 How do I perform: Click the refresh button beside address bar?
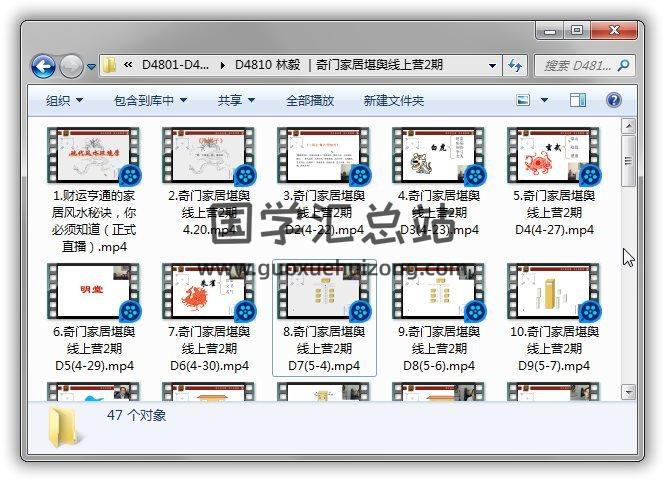pyautogui.click(x=516, y=66)
